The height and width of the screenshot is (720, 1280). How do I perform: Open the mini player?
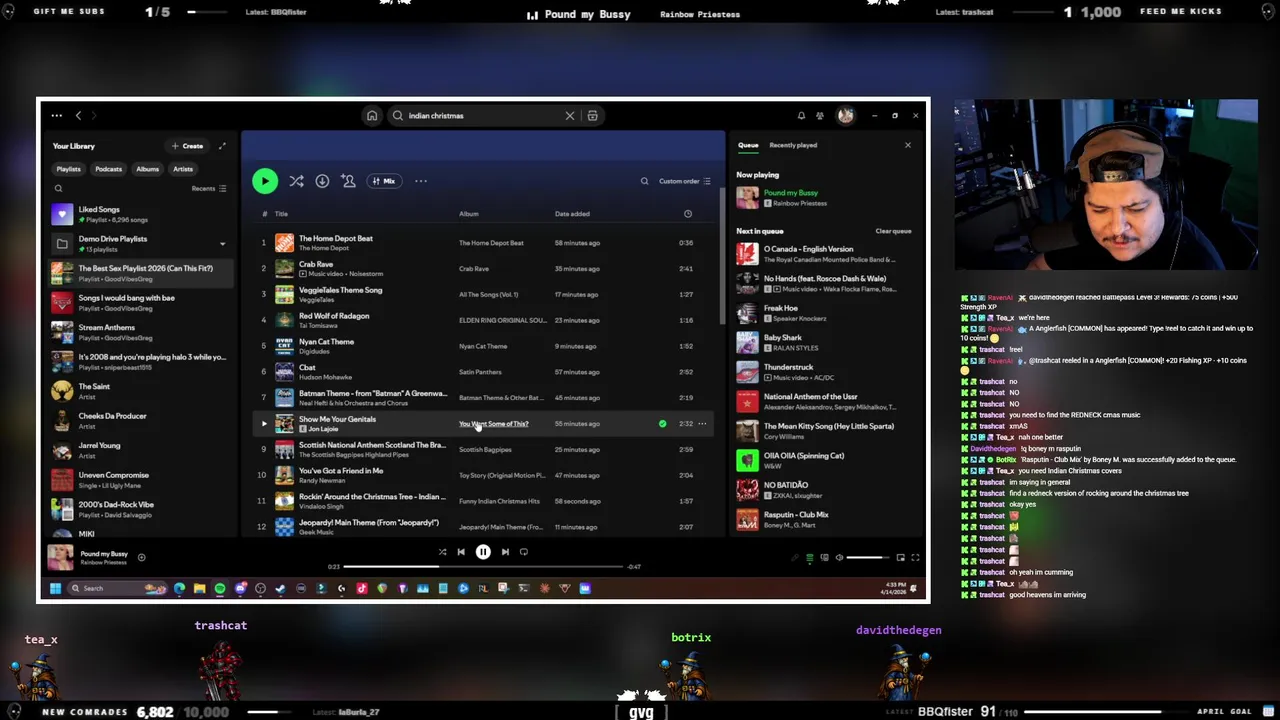(x=900, y=558)
